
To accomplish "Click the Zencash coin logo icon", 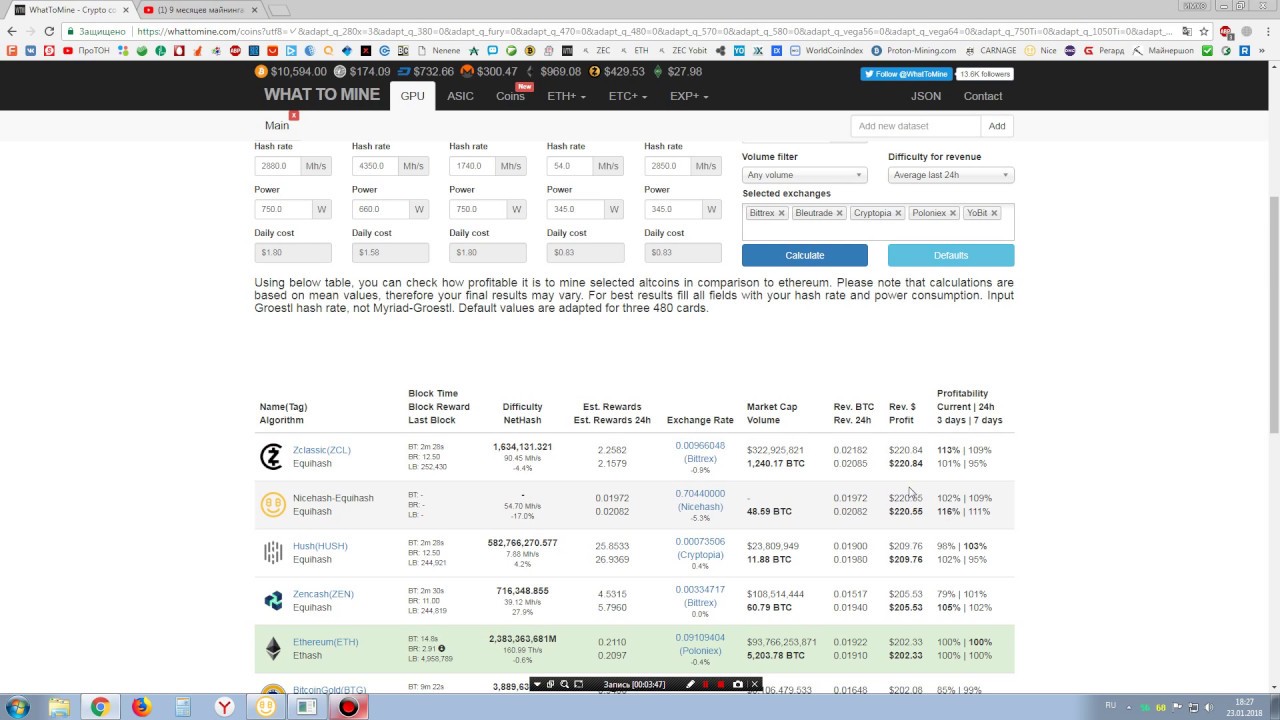I will pos(272,601).
